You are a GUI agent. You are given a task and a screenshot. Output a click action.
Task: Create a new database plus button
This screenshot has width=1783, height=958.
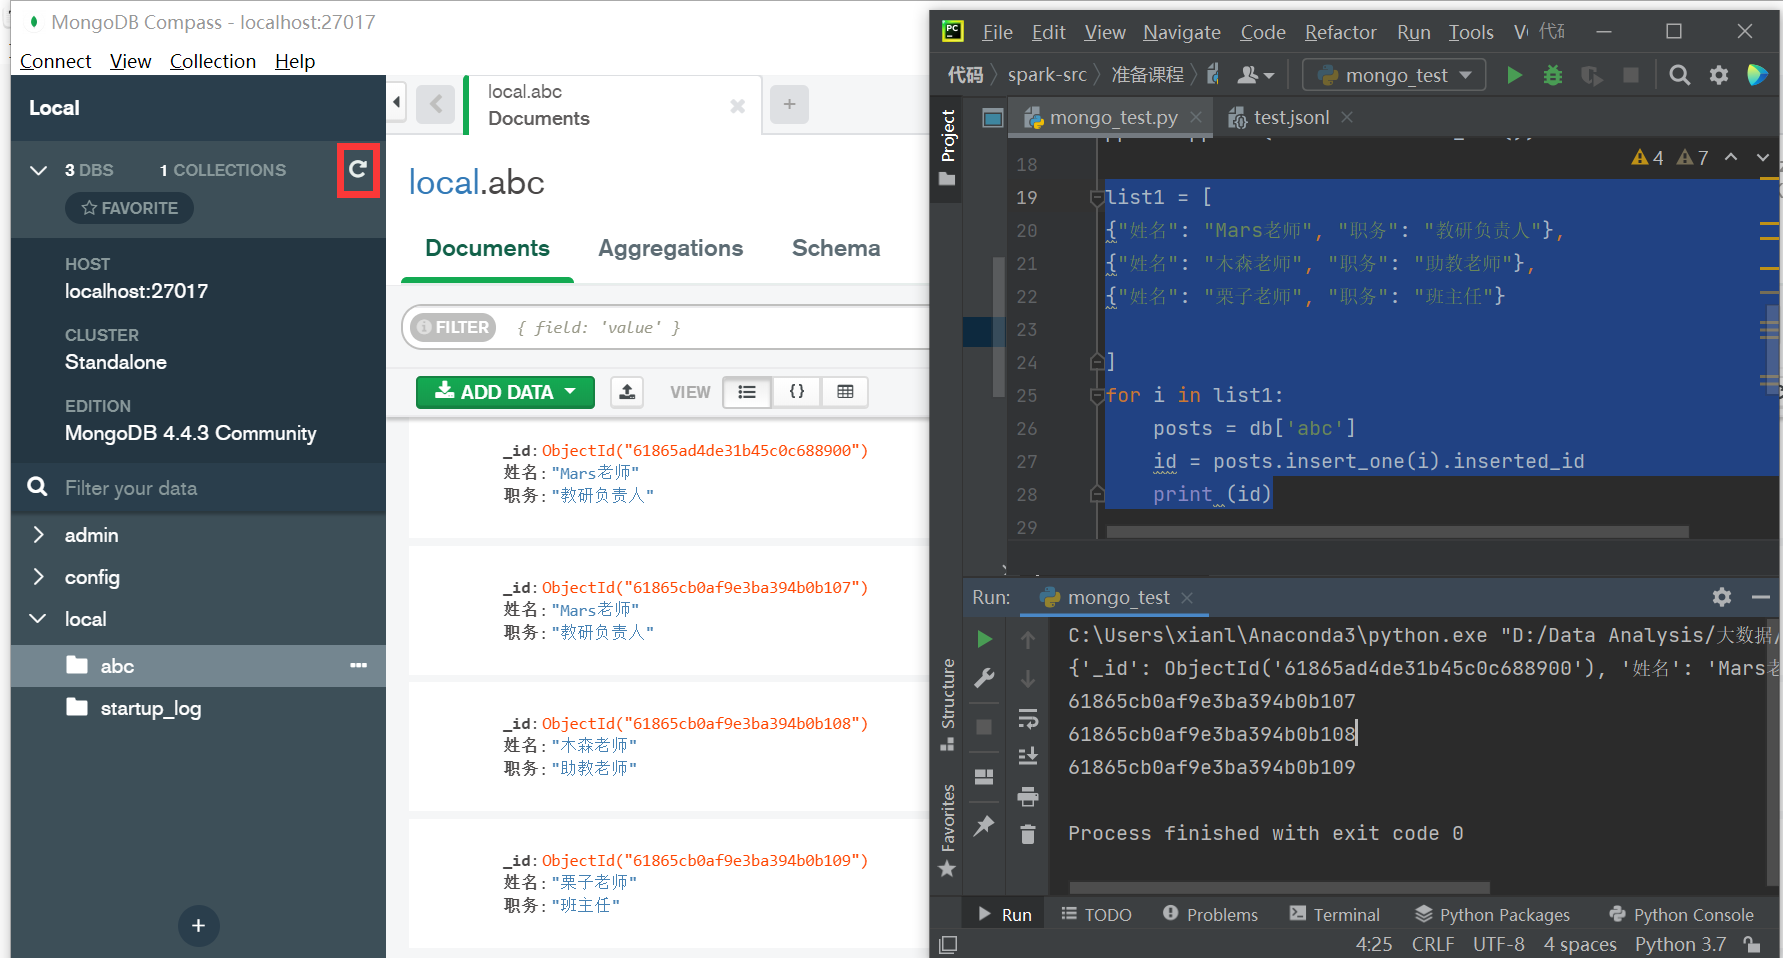pyautogui.click(x=198, y=926)
